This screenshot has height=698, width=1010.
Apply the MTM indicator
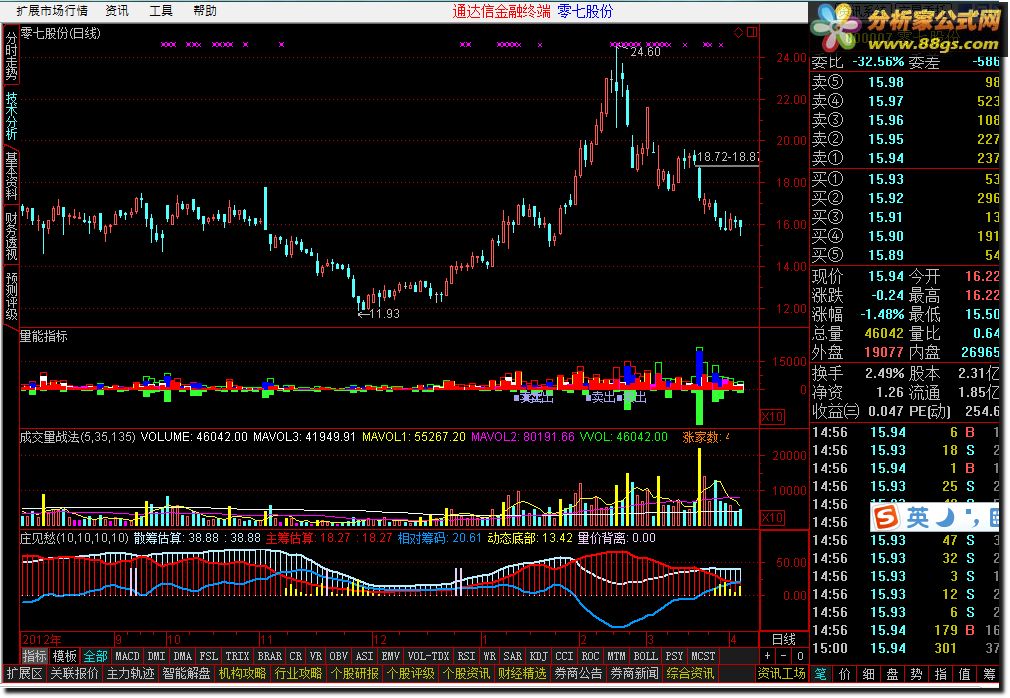(616, 656)
